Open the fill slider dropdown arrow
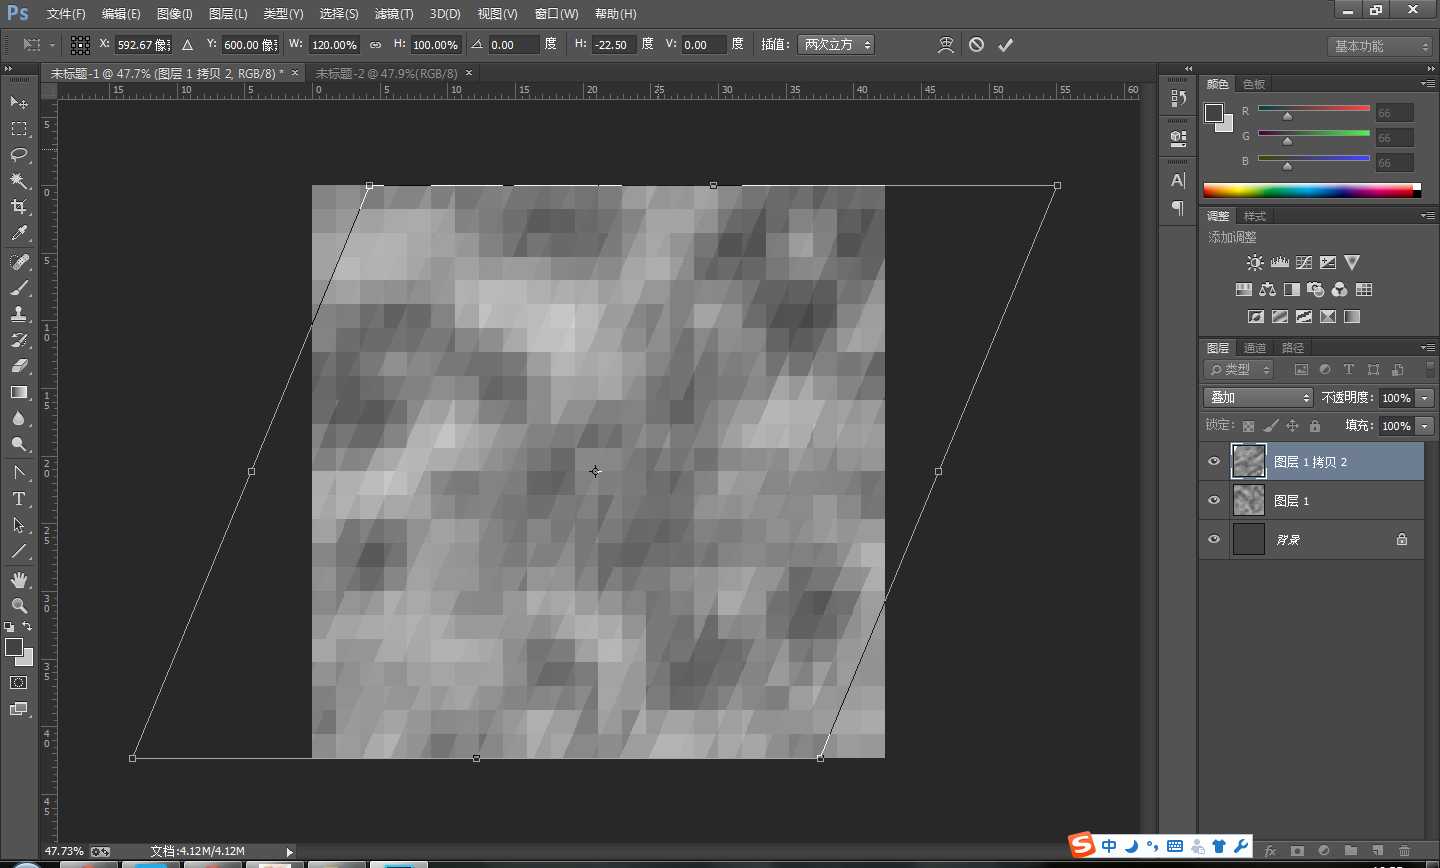The image size is (1440, 868). 1425,426
